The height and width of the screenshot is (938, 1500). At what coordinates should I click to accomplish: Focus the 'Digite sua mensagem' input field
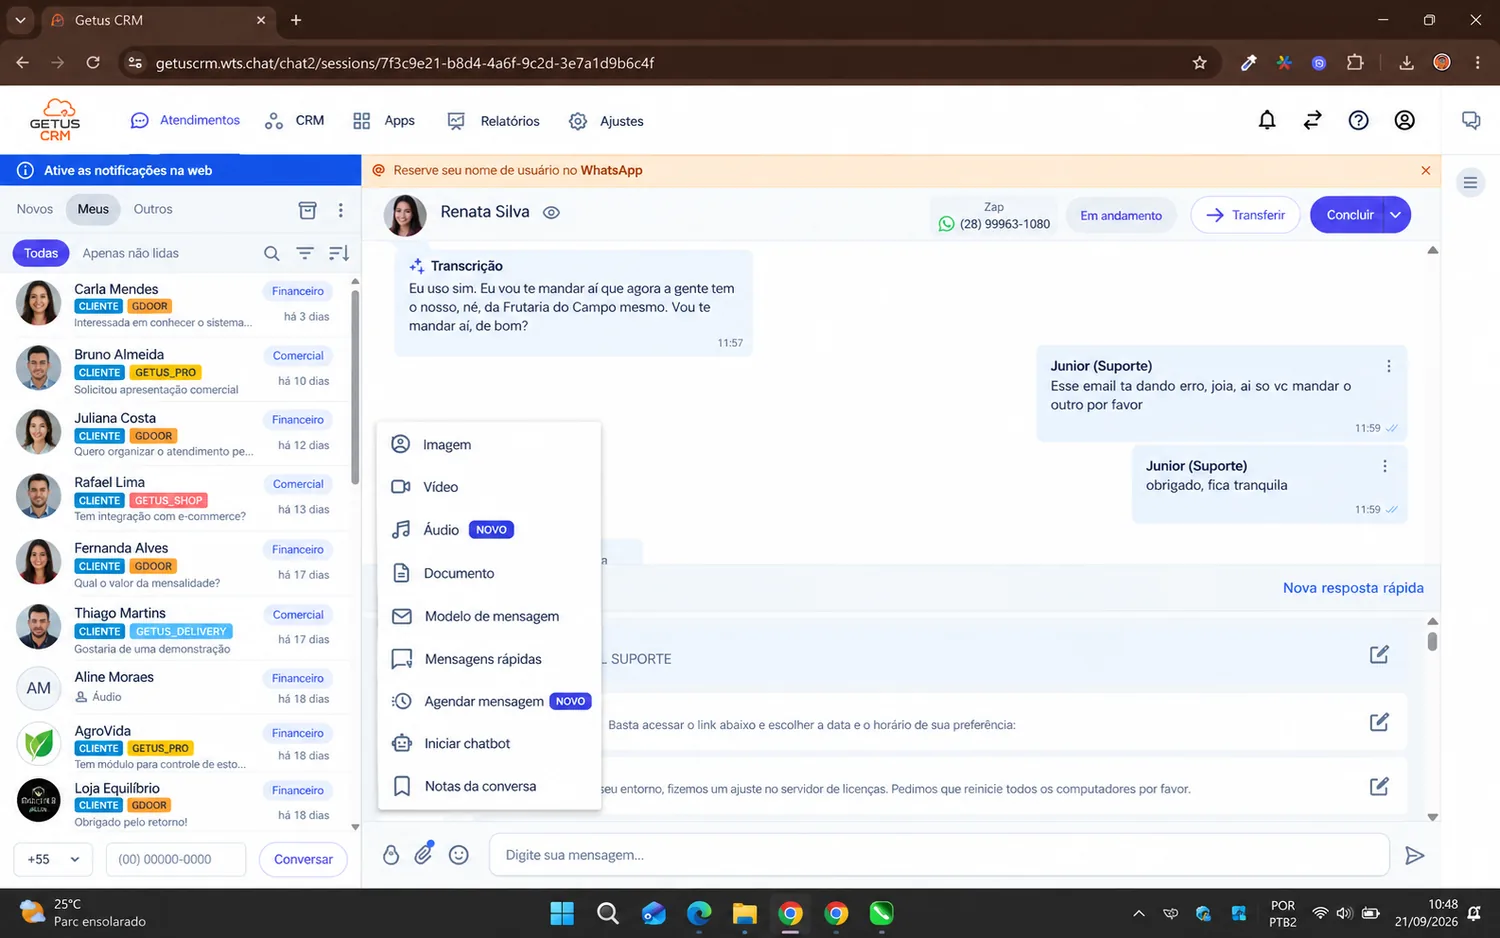939,855
